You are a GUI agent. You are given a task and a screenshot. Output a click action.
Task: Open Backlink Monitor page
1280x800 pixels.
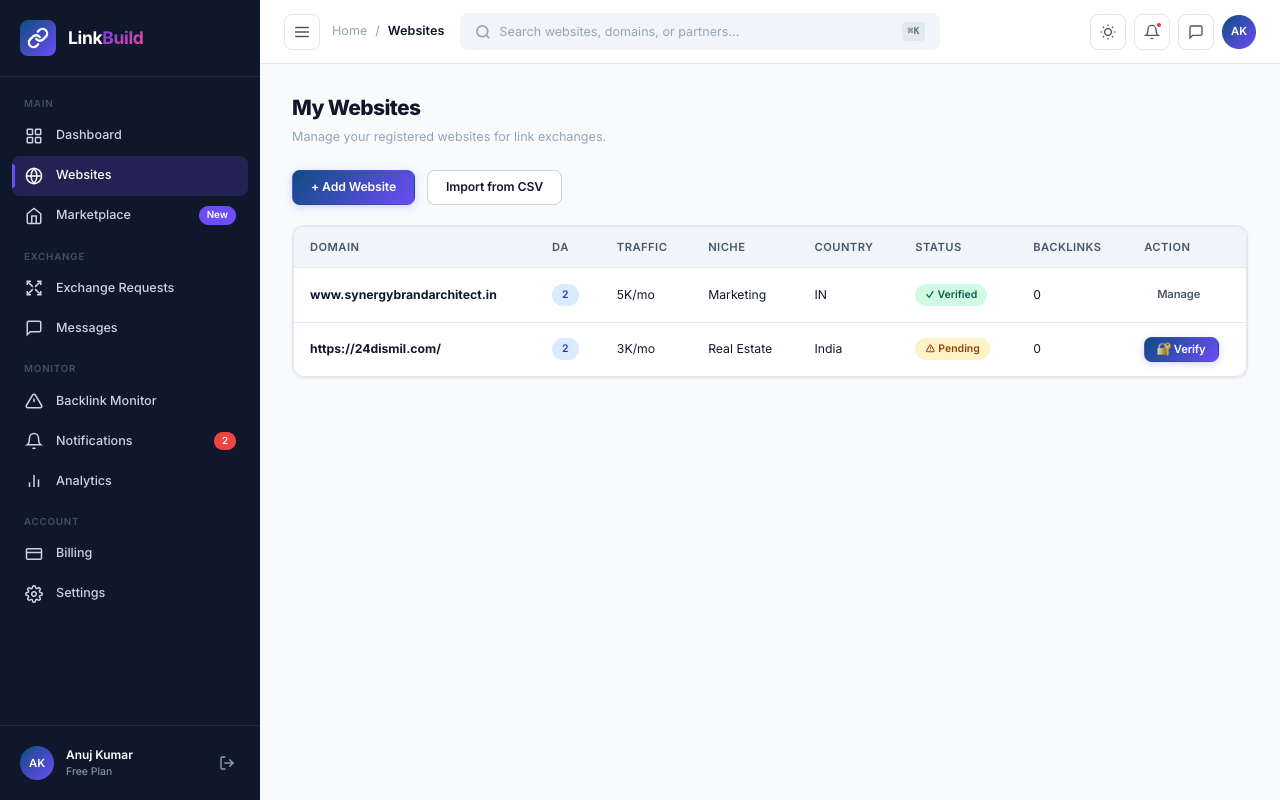(130, 401)
